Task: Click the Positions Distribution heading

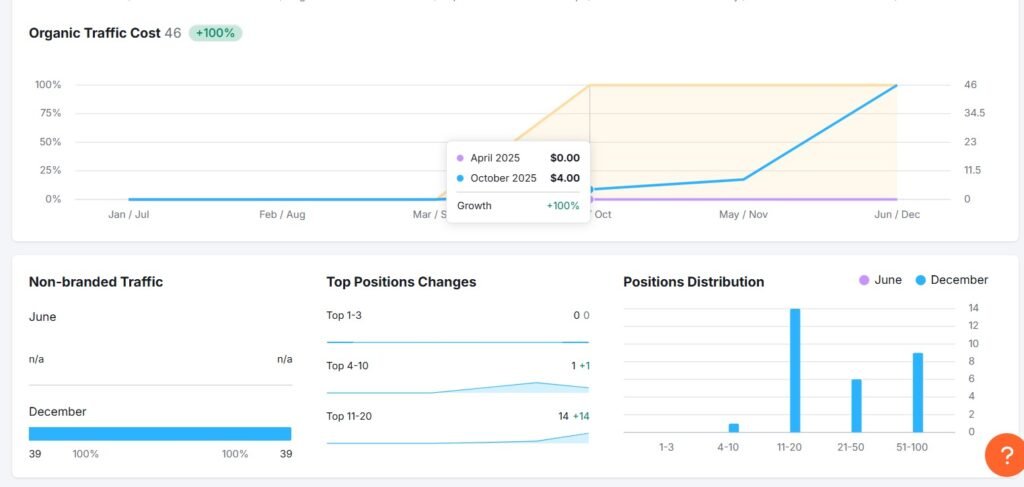Action: 693,282
